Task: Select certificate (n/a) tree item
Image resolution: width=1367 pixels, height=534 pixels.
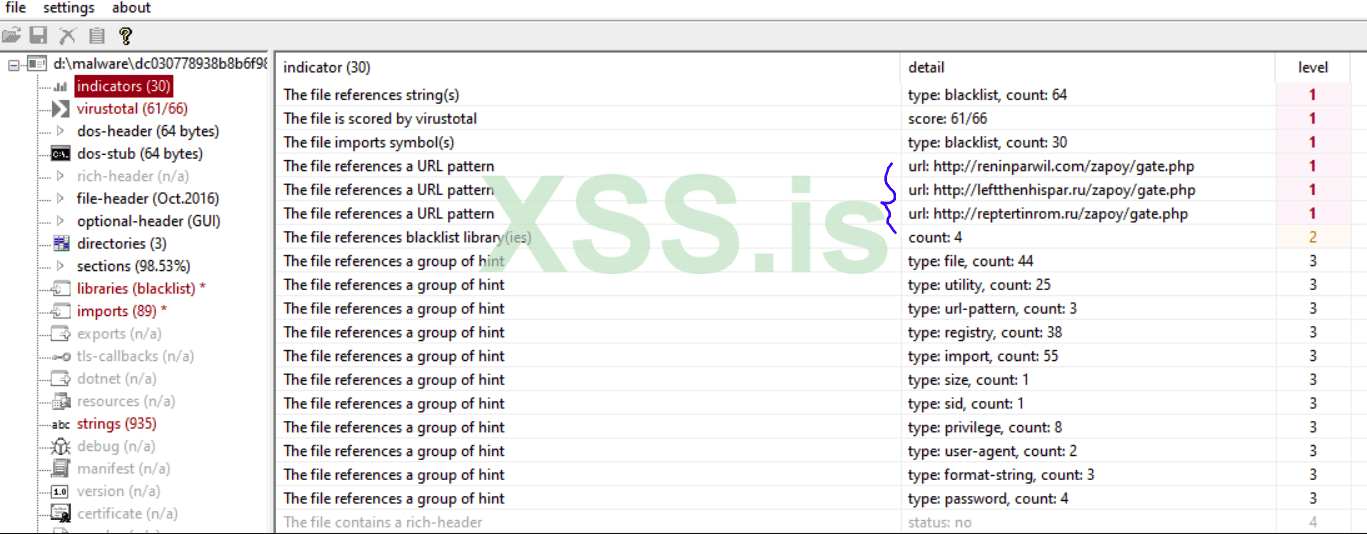Action: [127, 514]
